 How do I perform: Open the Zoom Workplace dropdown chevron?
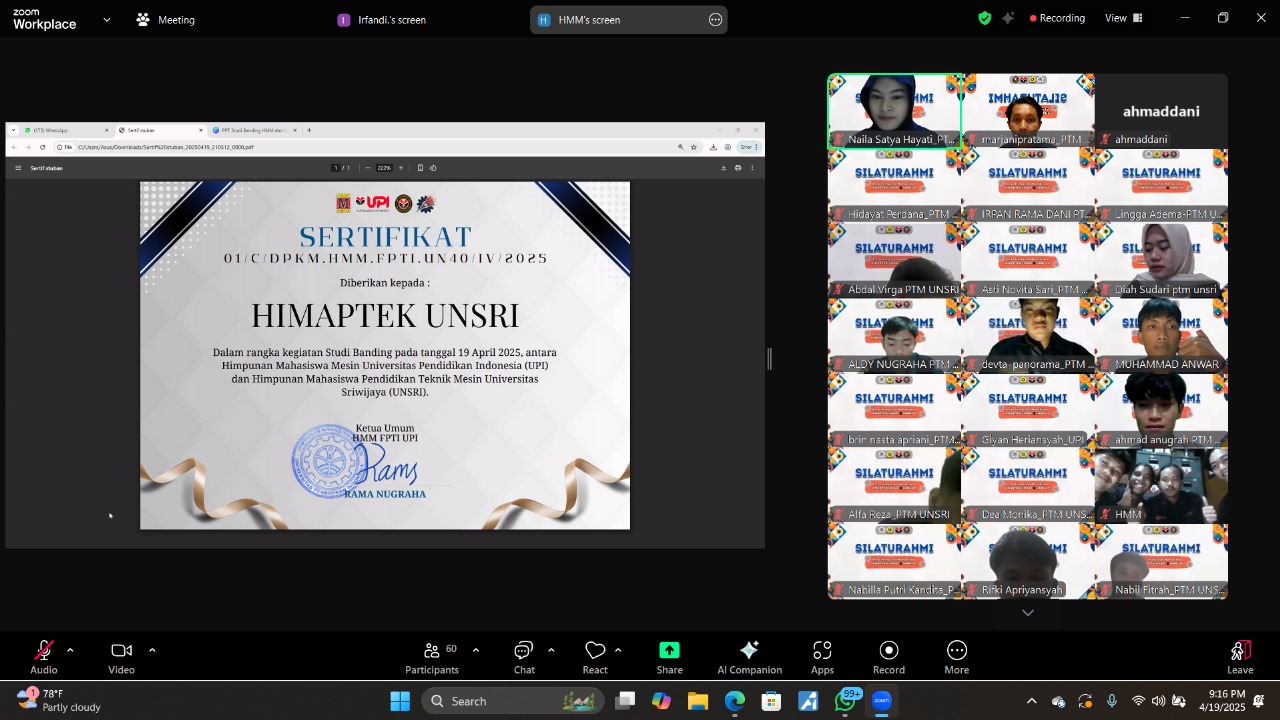point(107,19)
